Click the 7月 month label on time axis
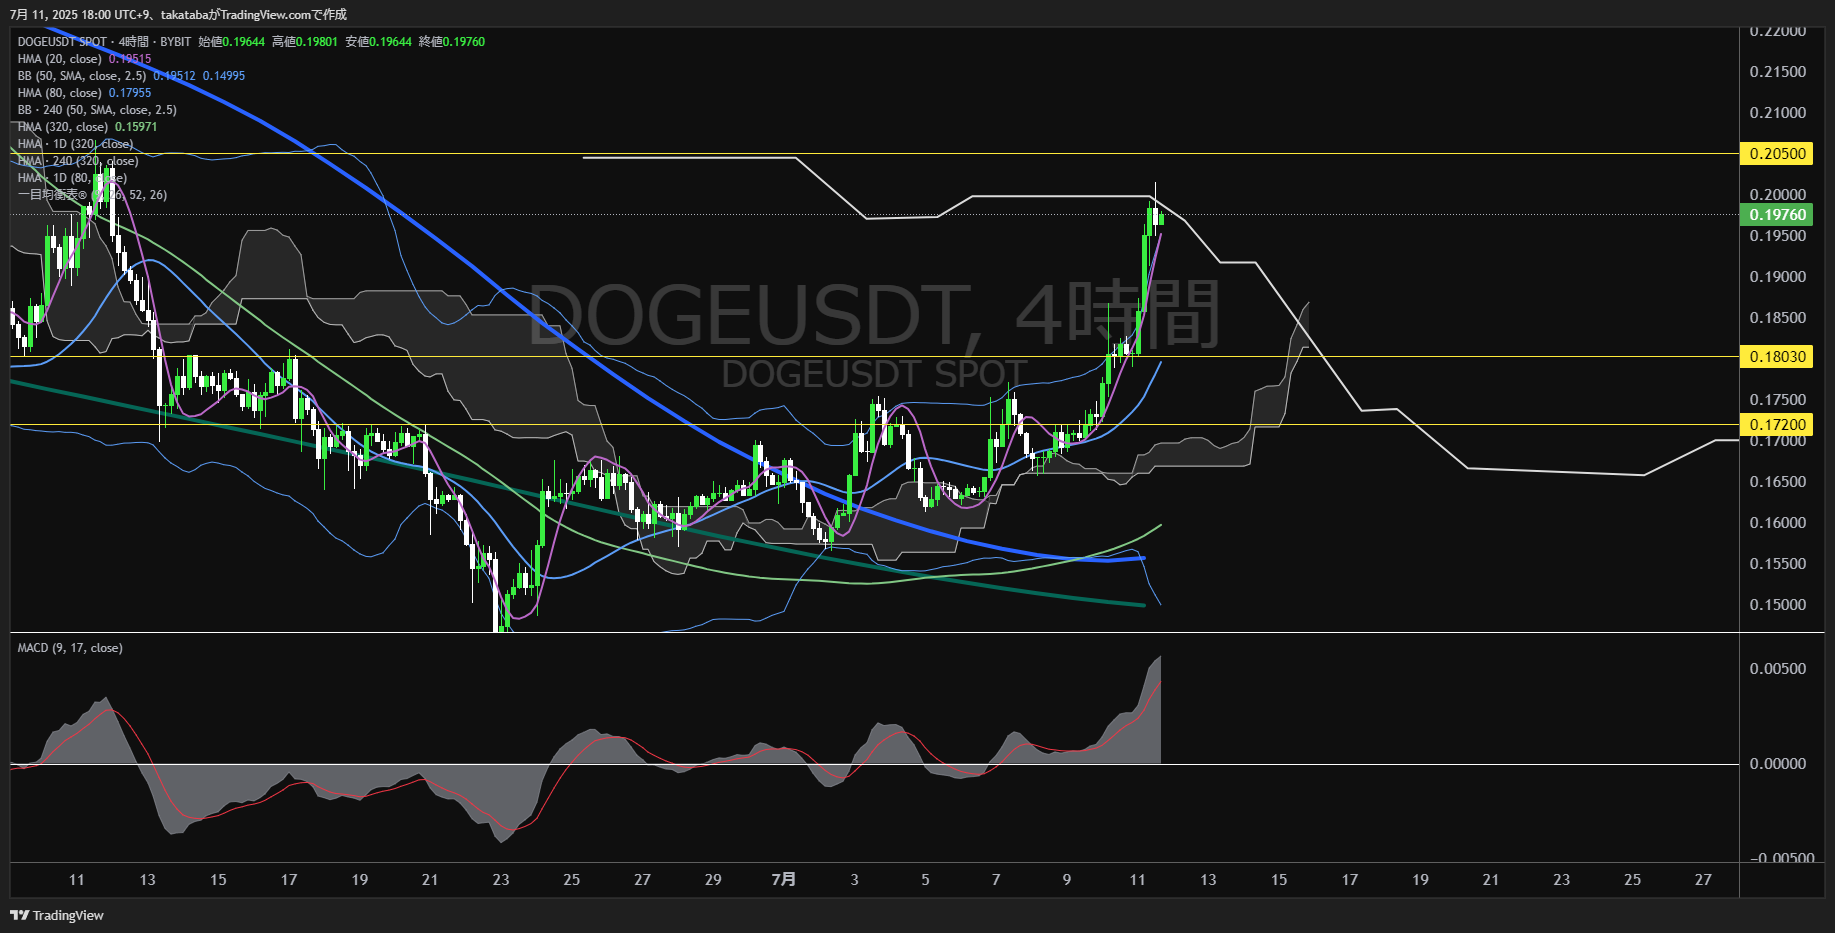The image size is (1835, 933). tap(784, 880)
